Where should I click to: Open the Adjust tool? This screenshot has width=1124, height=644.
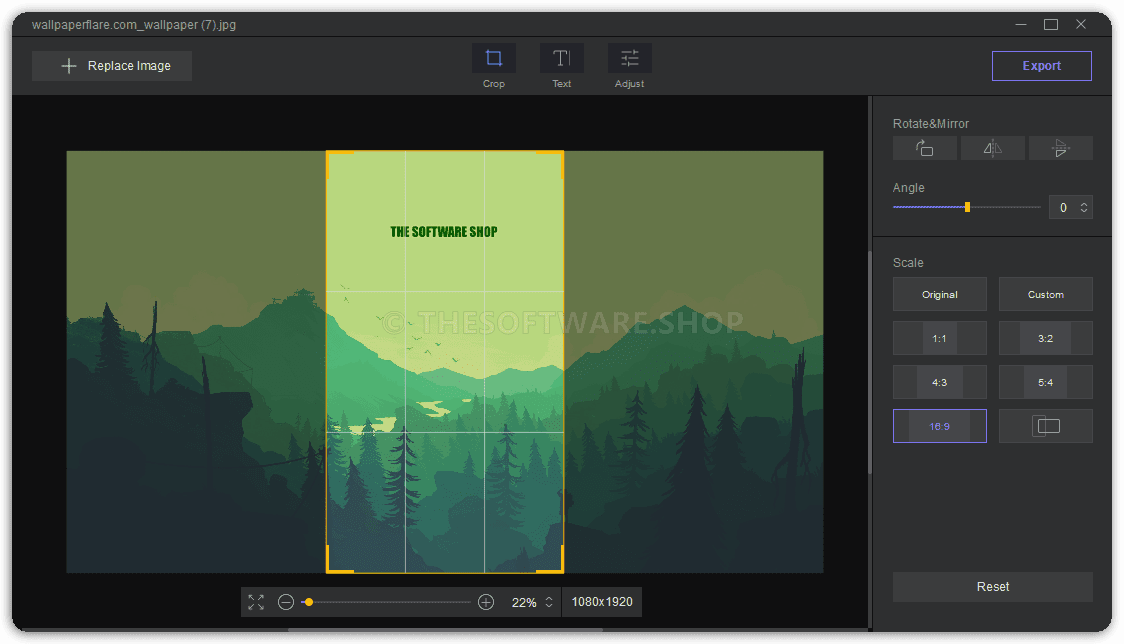click(629, 58)
